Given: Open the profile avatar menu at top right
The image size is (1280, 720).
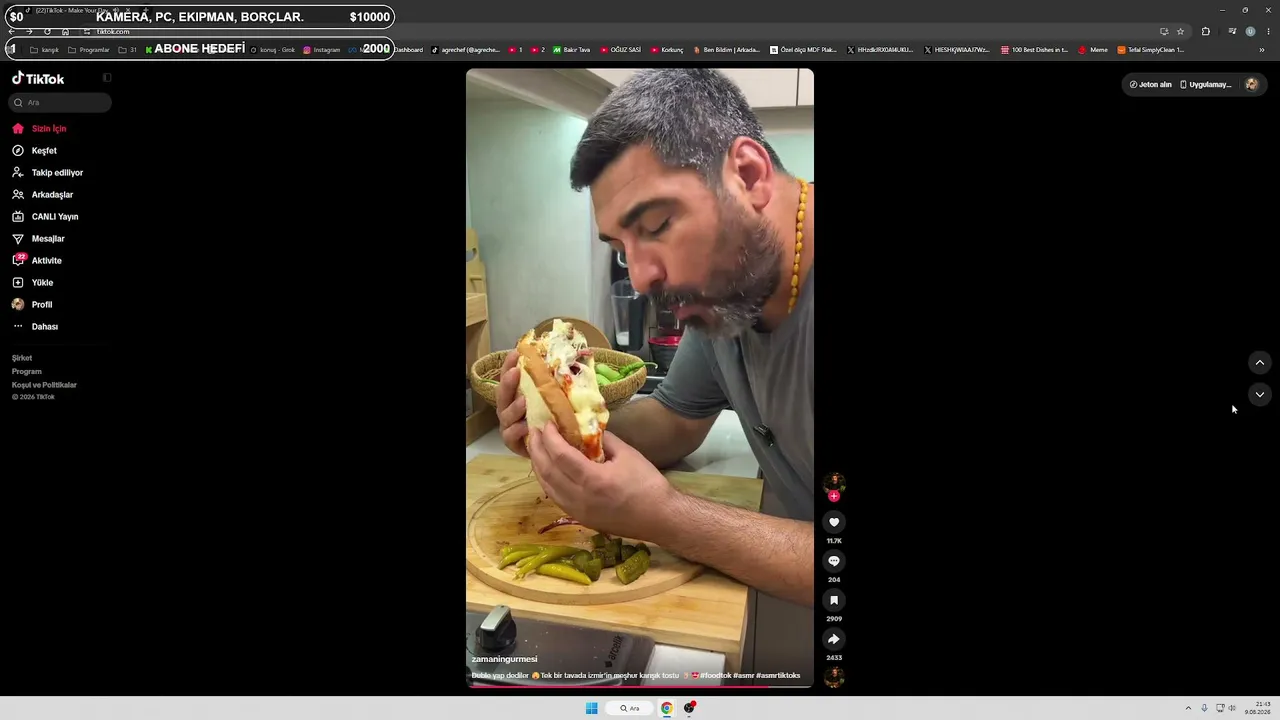Looking at the screenshot, I should 1251,85.
